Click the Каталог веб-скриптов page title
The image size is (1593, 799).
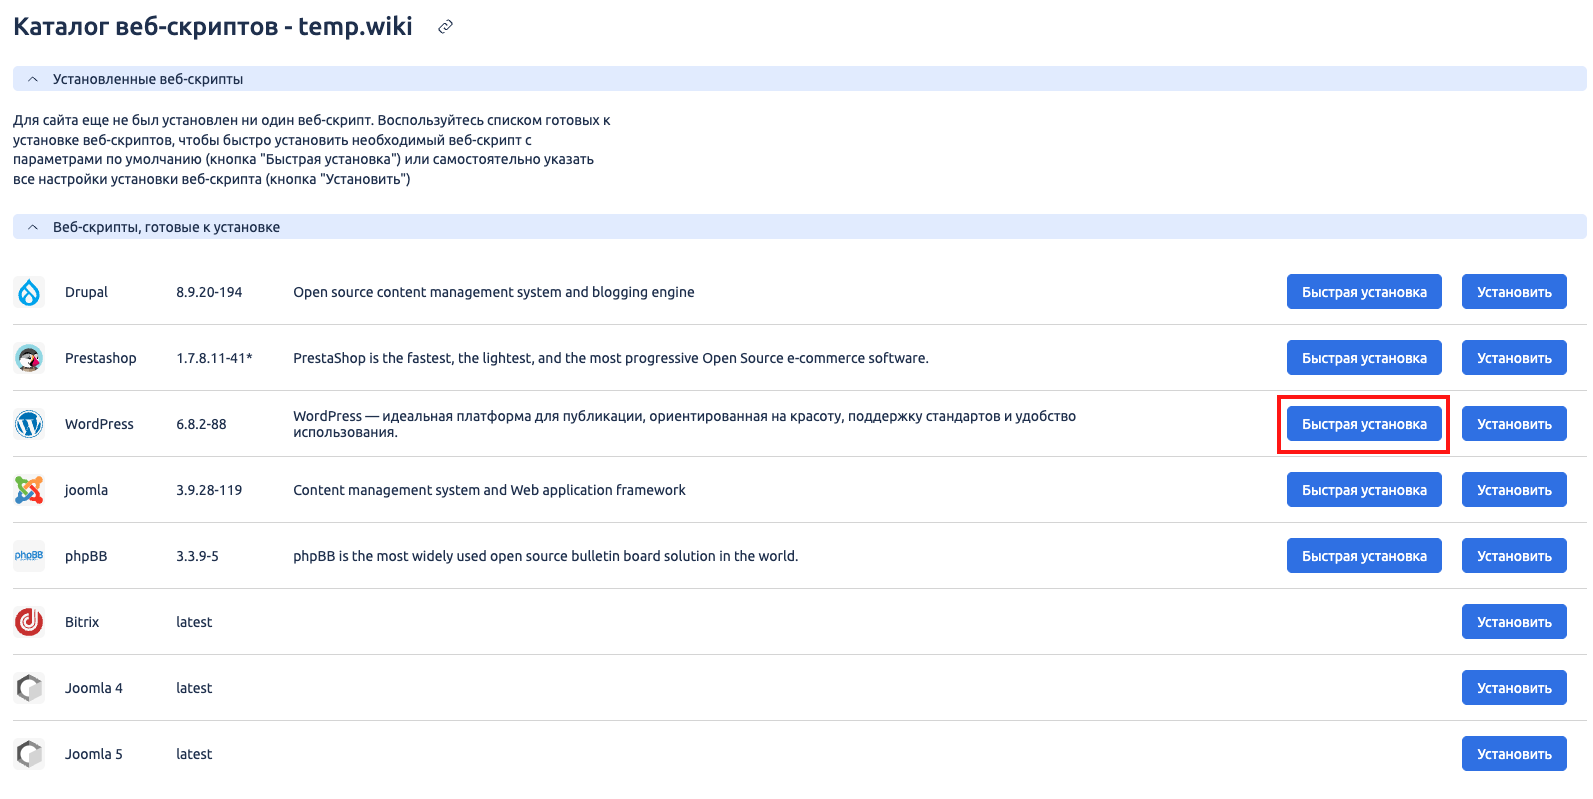coord(213,27)
